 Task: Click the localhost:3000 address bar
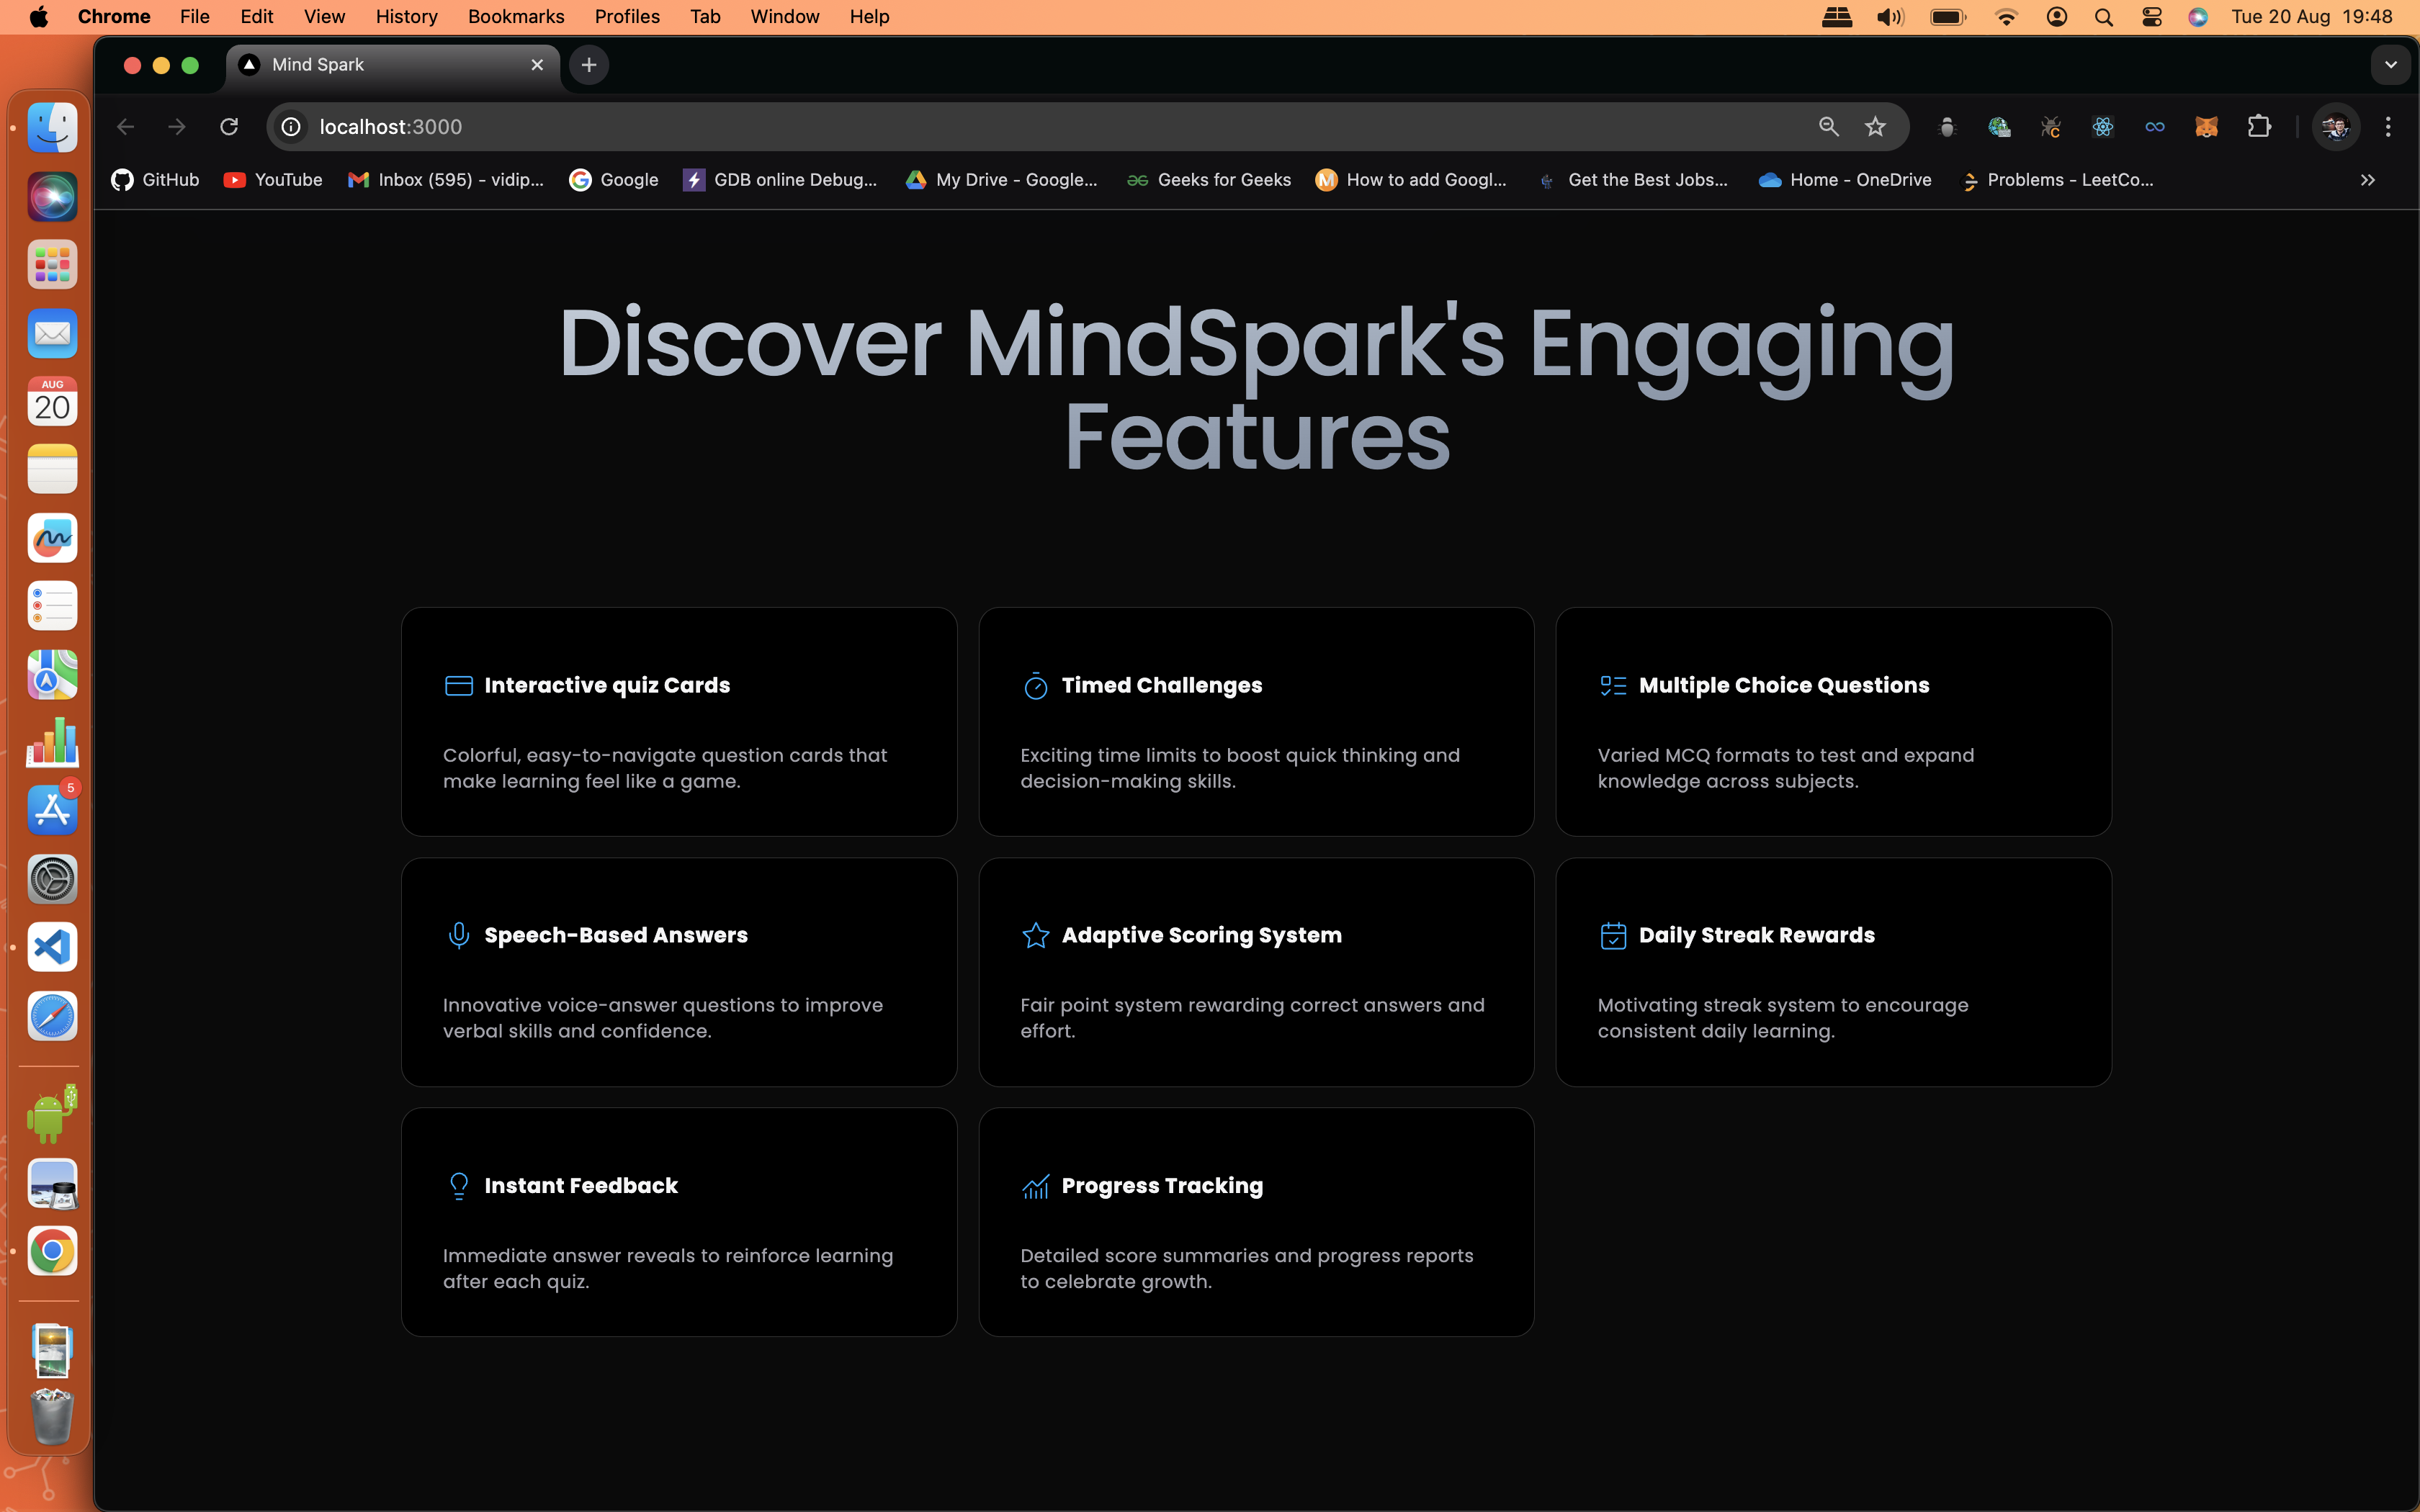click(1000, 127)
